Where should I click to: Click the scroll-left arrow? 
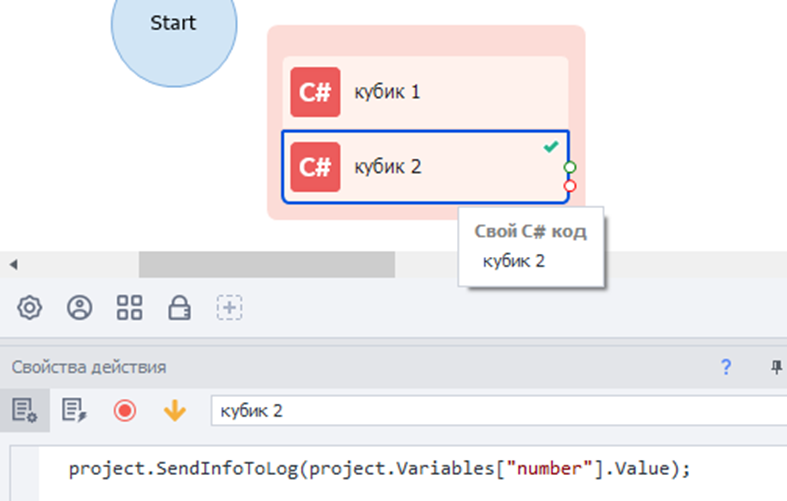(13, 264)
